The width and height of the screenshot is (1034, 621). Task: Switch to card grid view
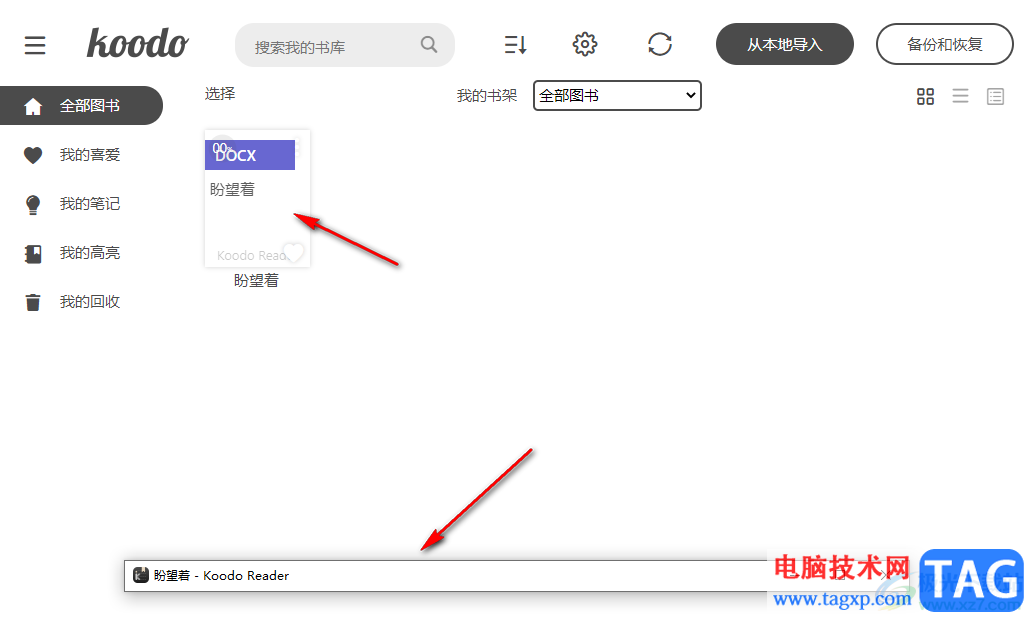tap(925, 97)
